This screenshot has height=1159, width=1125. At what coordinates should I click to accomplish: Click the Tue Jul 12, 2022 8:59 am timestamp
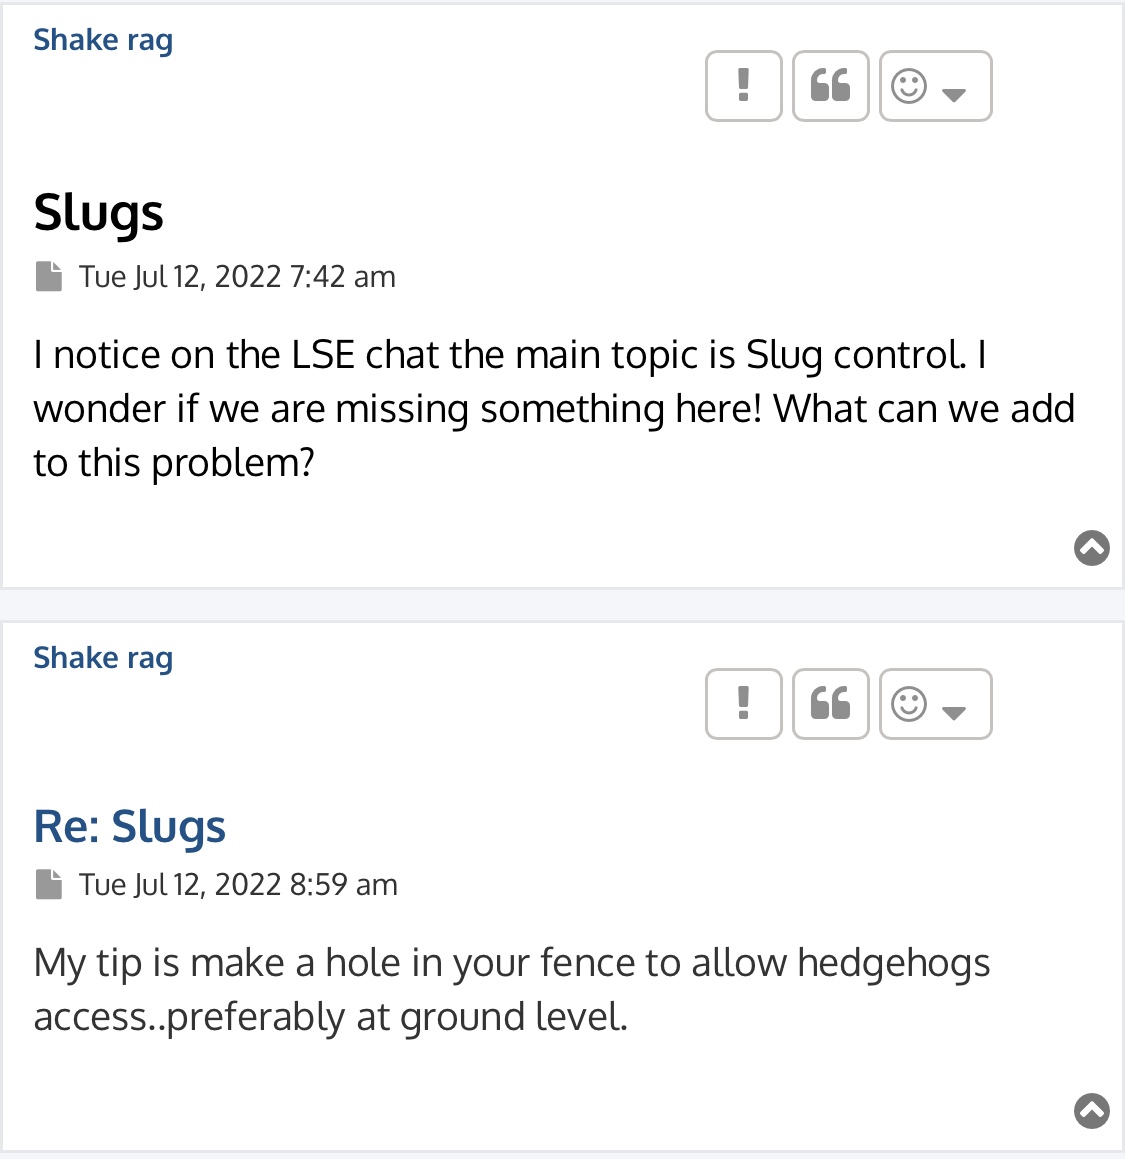point(238,884)
